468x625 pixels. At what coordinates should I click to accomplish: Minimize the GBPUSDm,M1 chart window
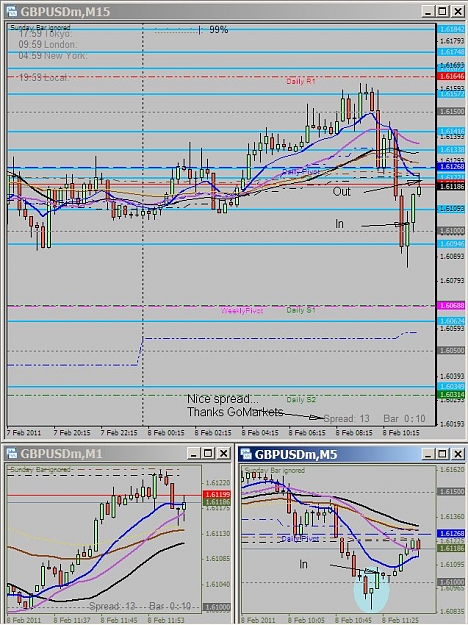pyautogui.click(x=193, y=453)
